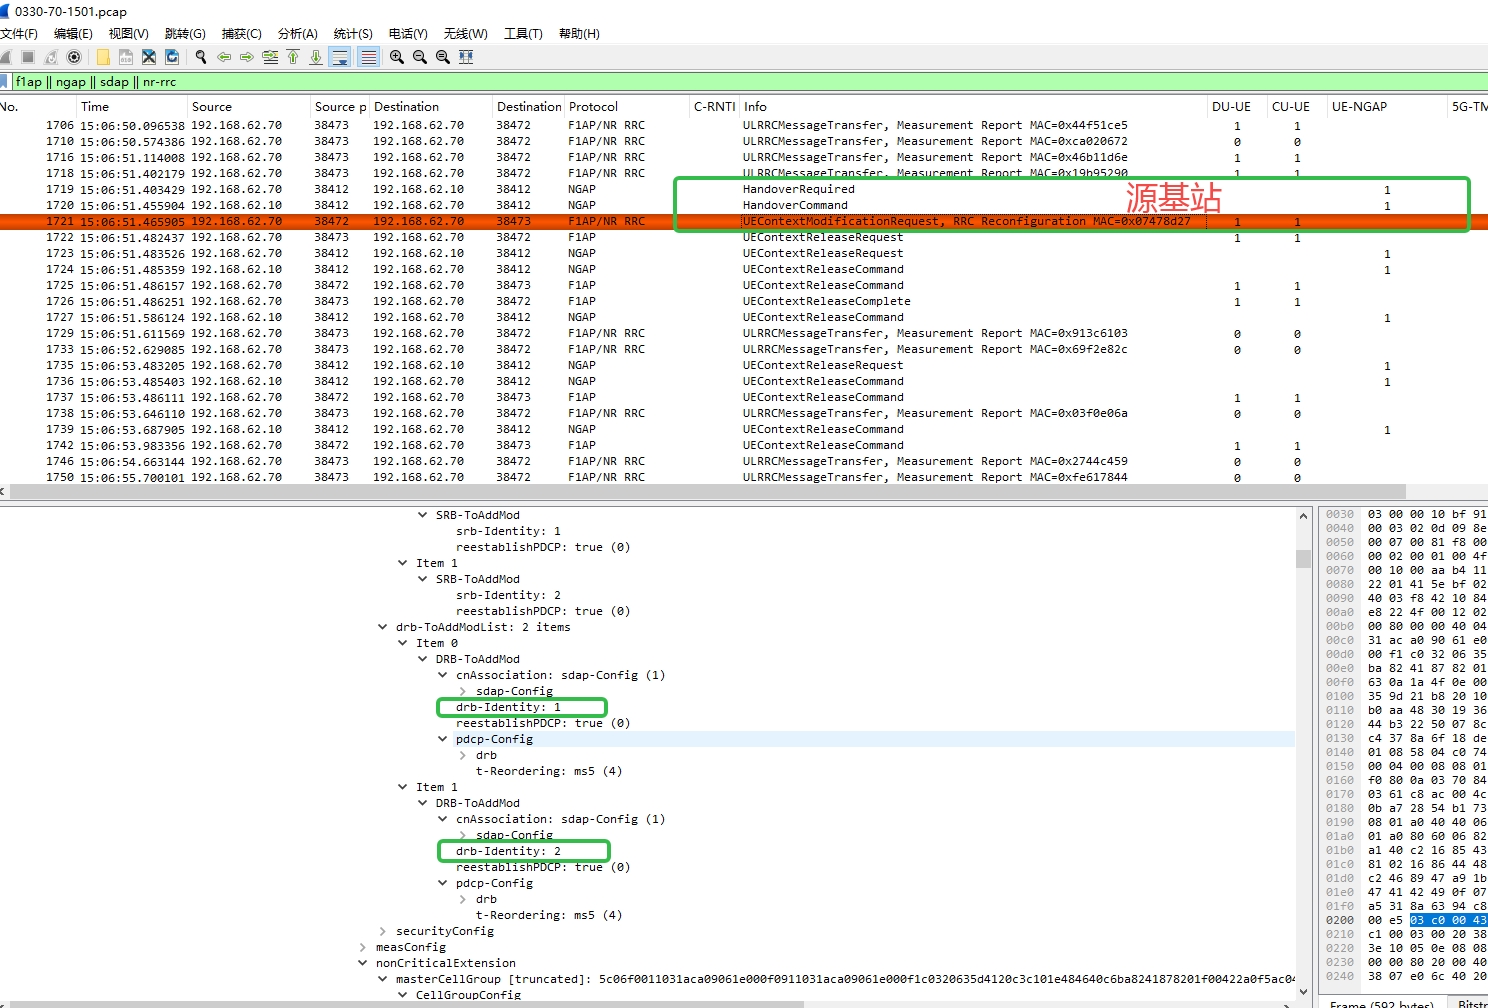The height and width of the screenshot is (1008, 1488).
Task: Sort by the CU-UE column header
Action: (1298, 107)
